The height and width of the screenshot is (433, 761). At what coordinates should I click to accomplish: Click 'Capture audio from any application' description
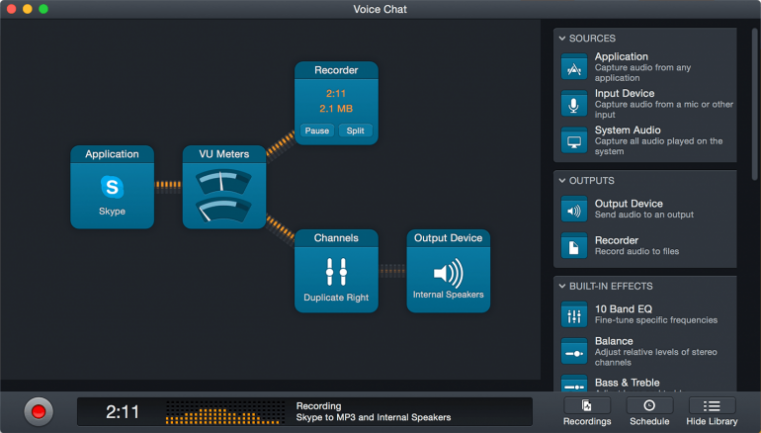click(643, 73)
